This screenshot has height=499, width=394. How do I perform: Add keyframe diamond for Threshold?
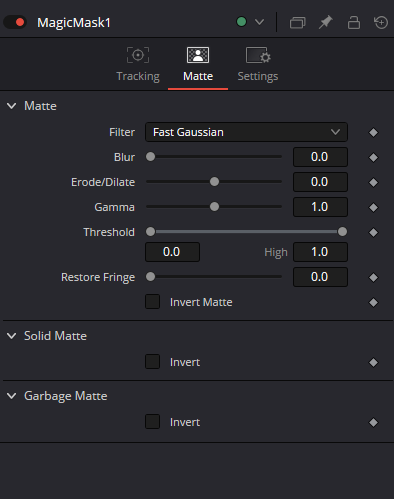pyautogui.click(x=373, y=232)
